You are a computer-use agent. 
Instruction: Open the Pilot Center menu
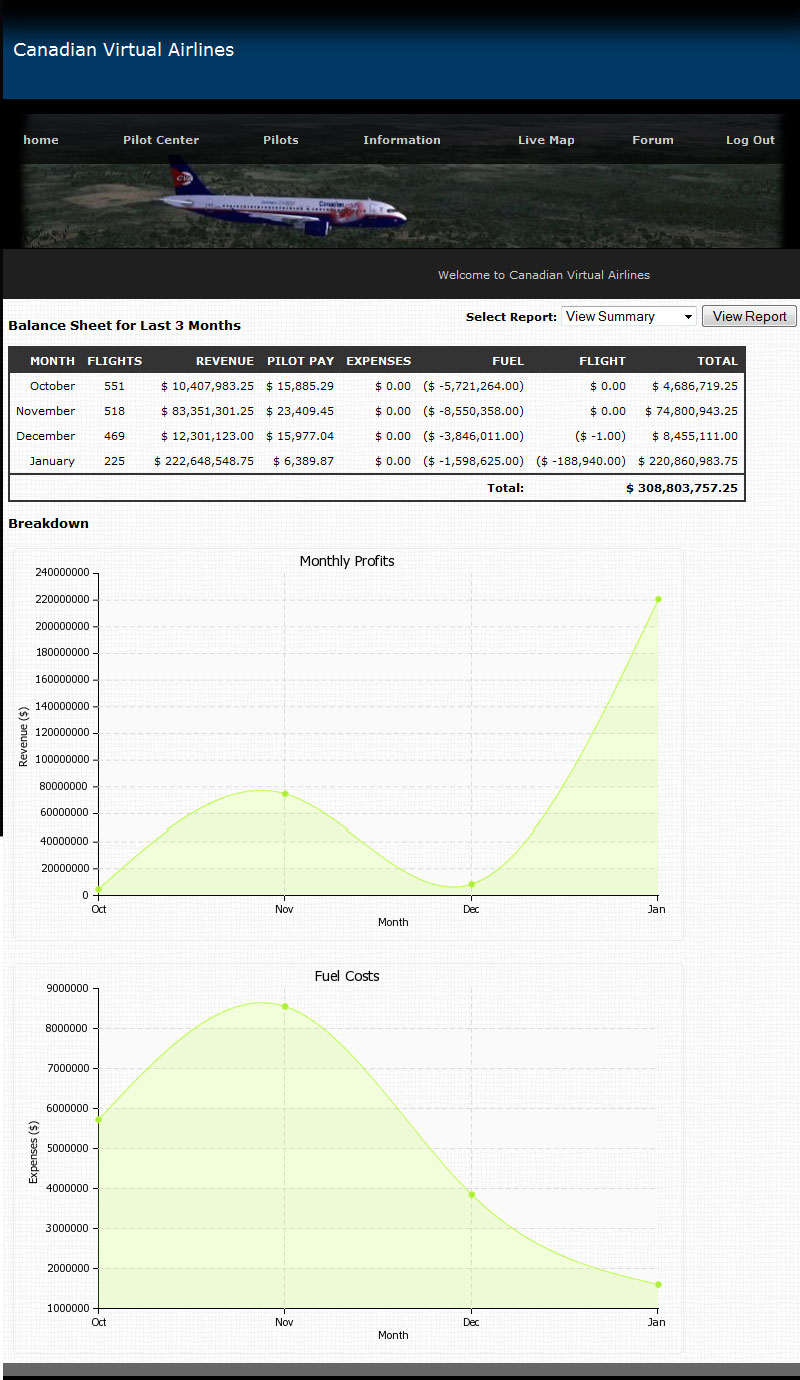coord(161,140)
